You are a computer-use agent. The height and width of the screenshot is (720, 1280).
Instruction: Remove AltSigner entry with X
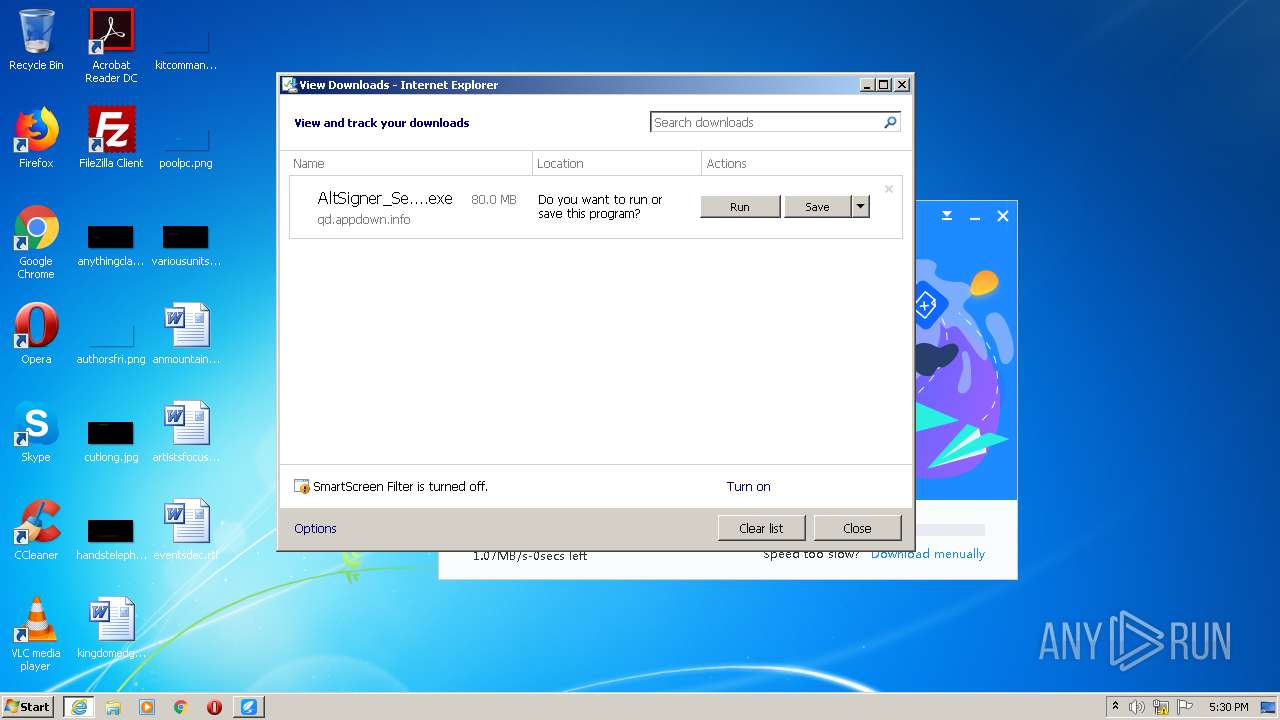click(888, 189)
